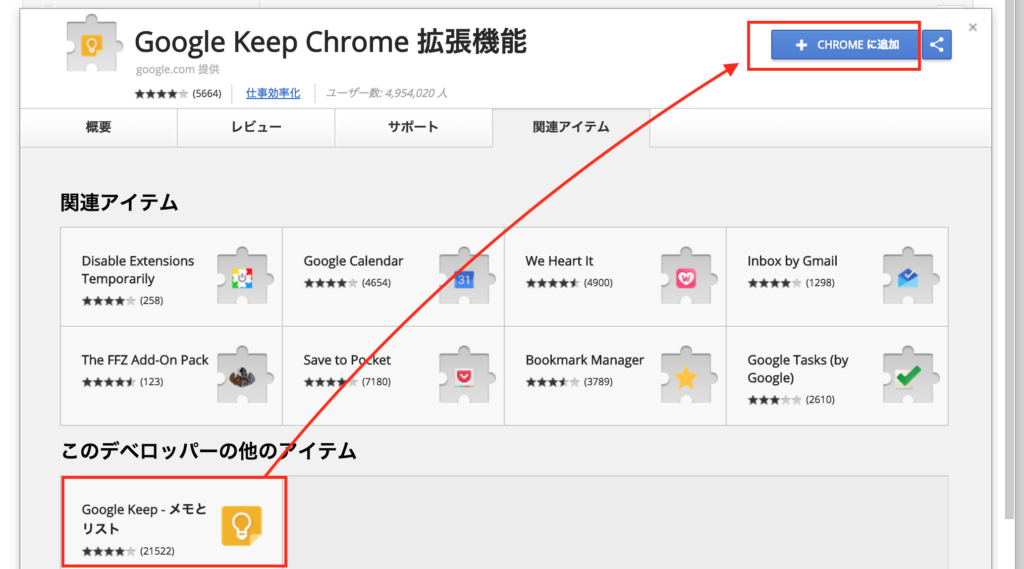1024x569 pixels.
Task: Add the extension with CHROME に追加 button
Action: [844, 44]
